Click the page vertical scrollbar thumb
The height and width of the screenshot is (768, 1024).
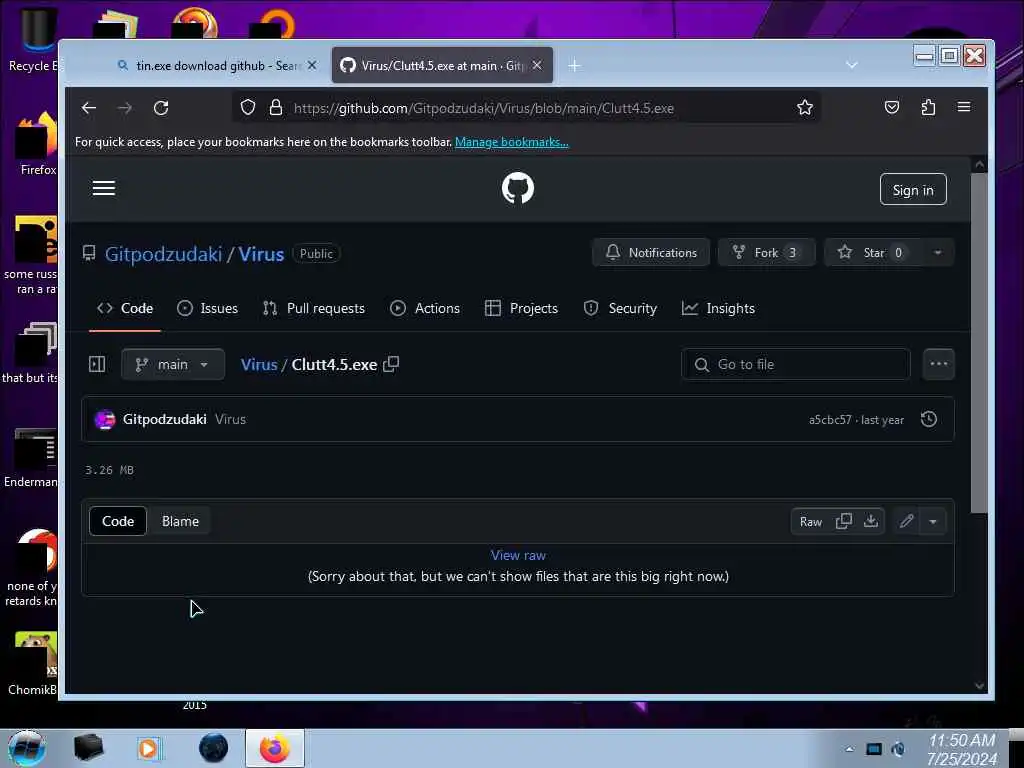979,343
